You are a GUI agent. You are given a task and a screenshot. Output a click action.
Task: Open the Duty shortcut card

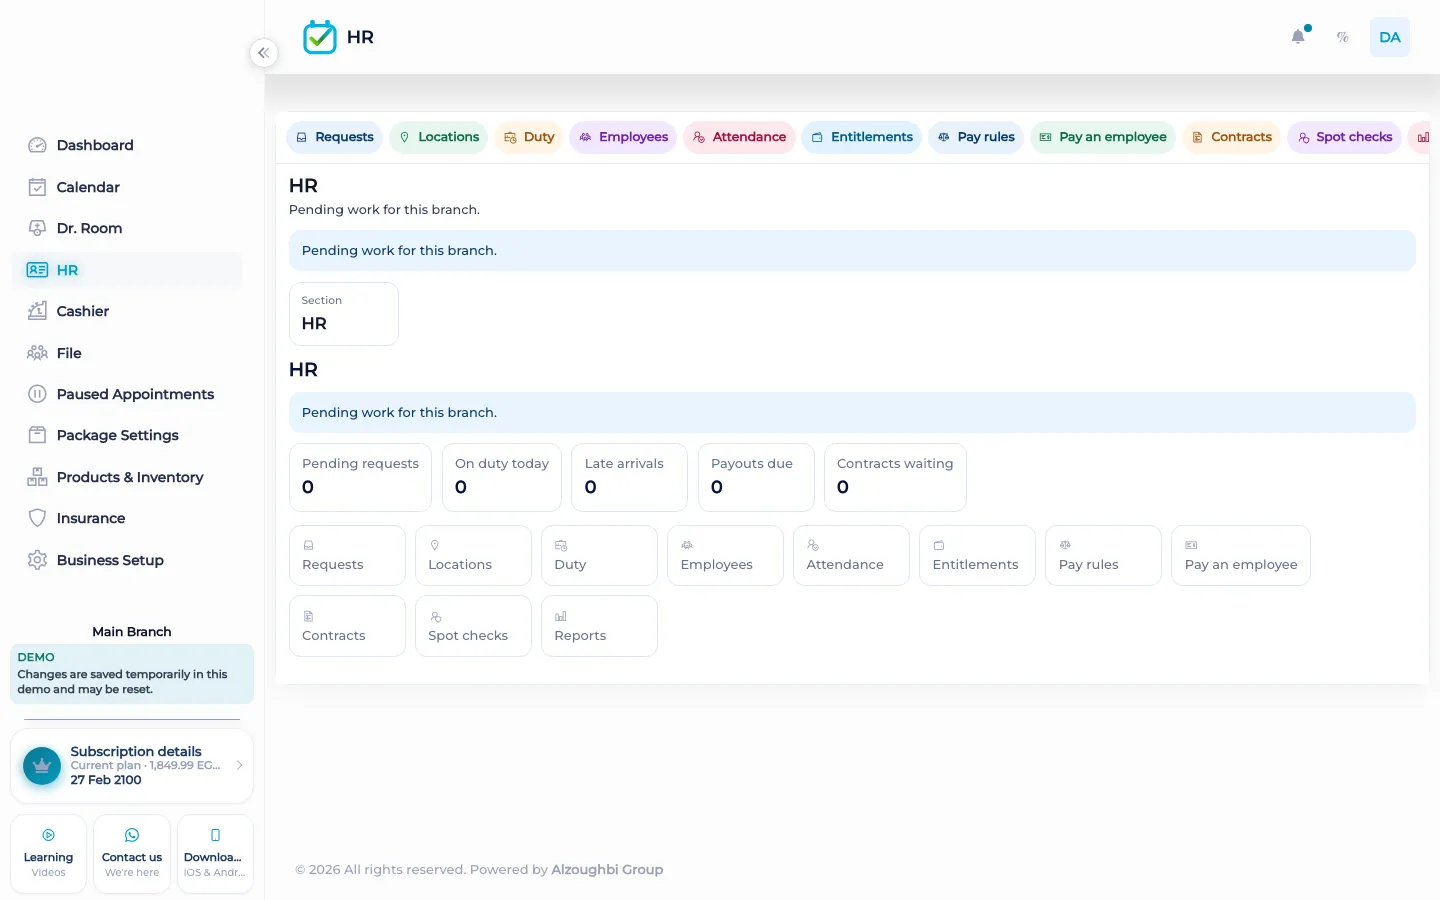(x=599, y=556)
